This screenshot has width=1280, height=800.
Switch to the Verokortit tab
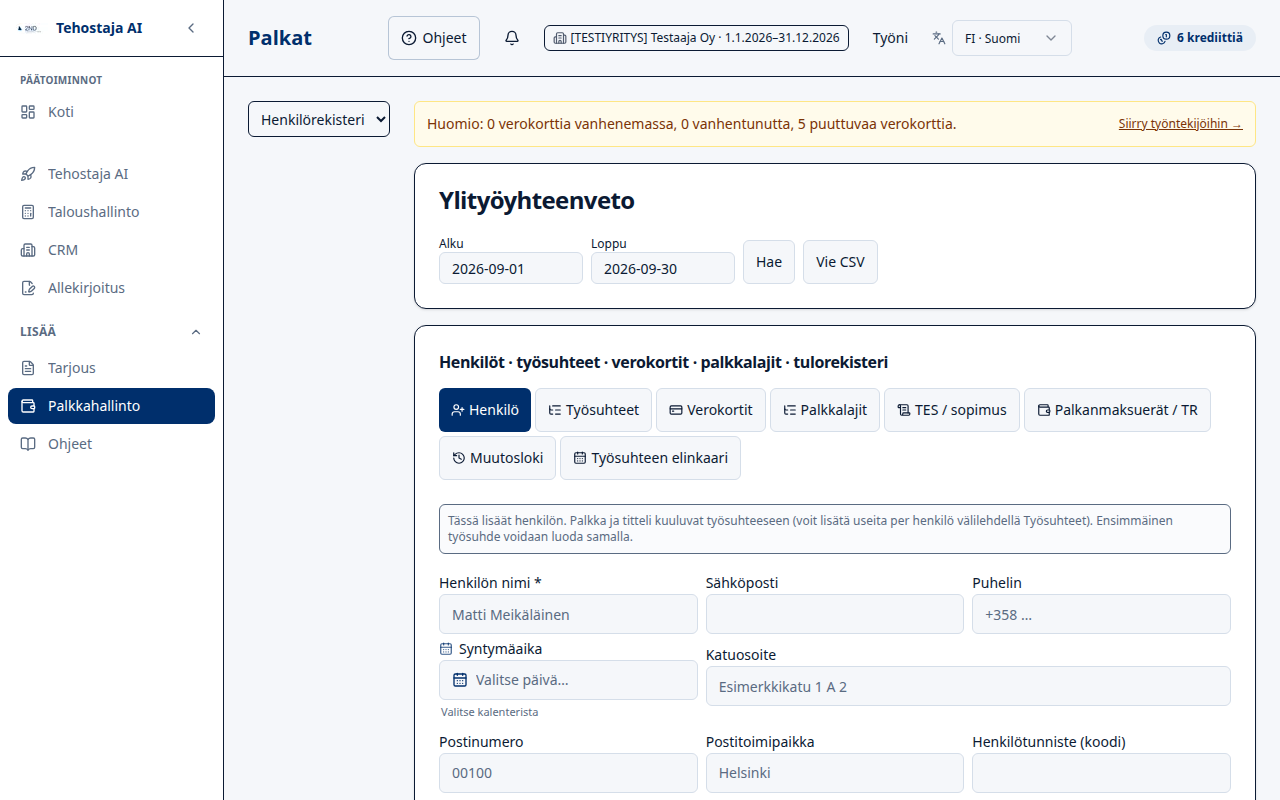point(711,410)
